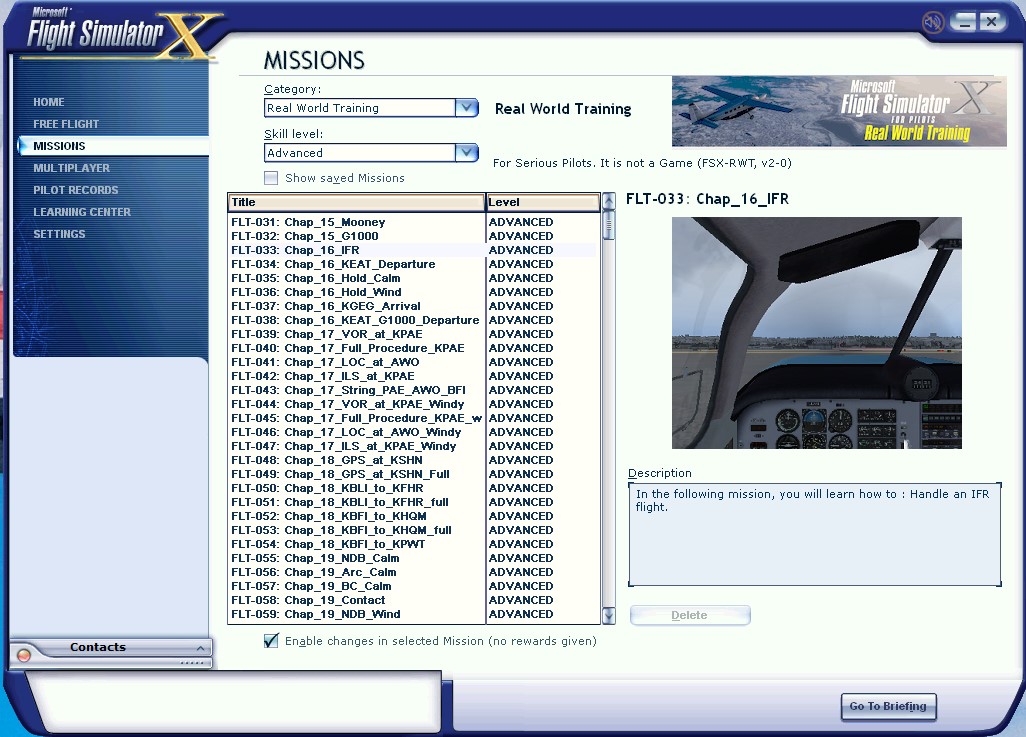Open PILOT RECORDS in the sidebar
This screenshot has width=1026, height=737.
[x=76, y=190]
